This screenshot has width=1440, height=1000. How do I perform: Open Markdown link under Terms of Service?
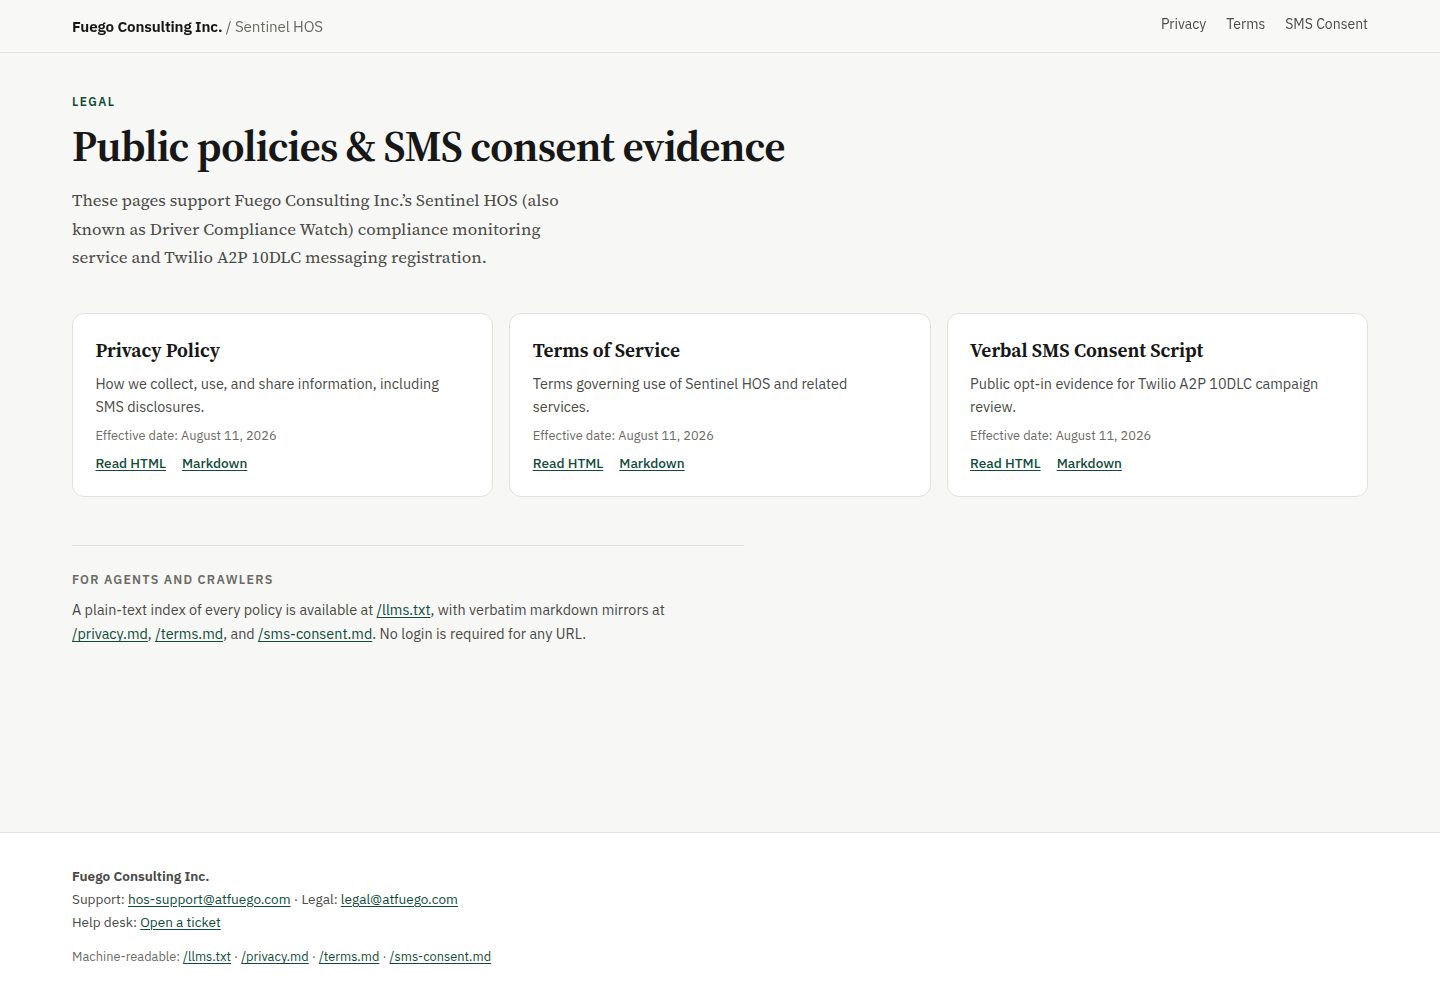[652, 464]
